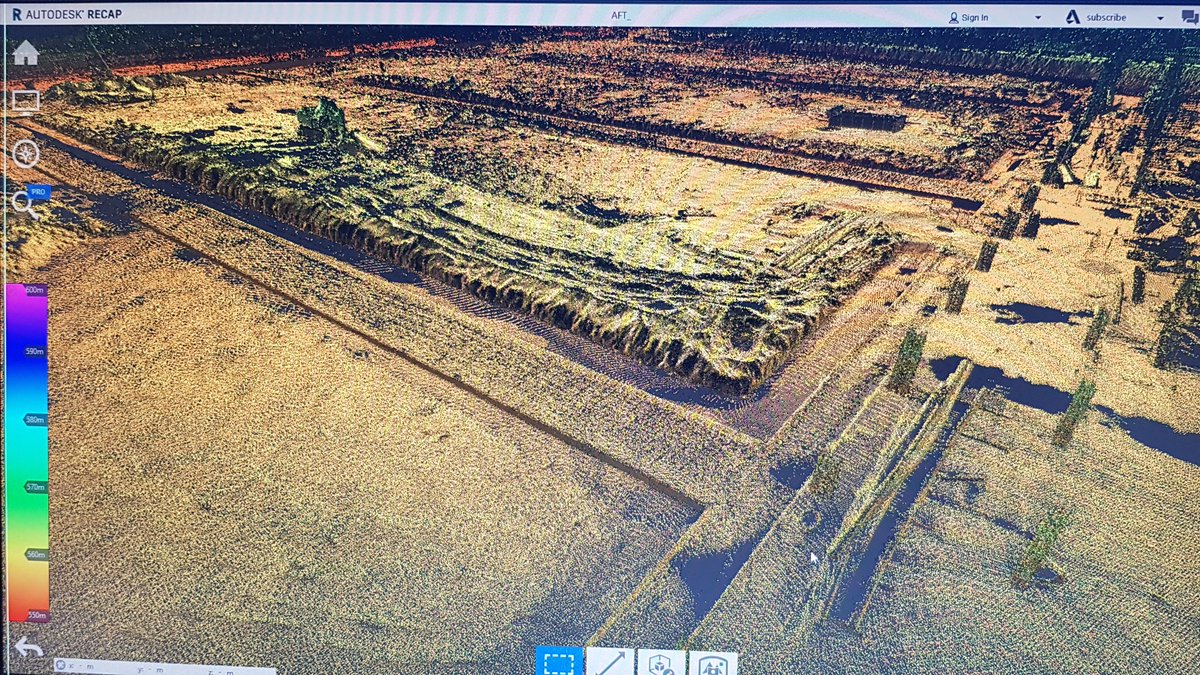Click the back arrow icon
Viewport: 1200px width, 675px height.
28,649
